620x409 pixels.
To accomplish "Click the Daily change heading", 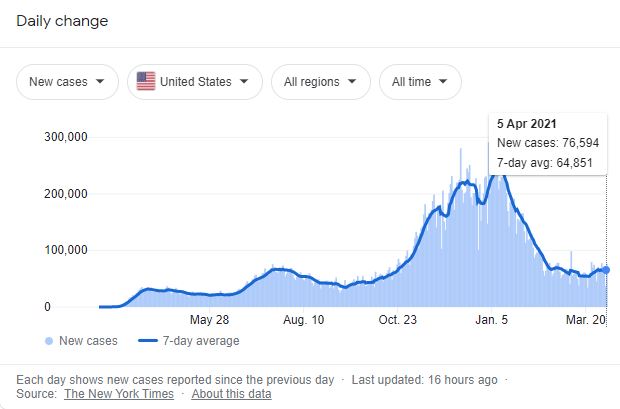I will coord(62,21).
